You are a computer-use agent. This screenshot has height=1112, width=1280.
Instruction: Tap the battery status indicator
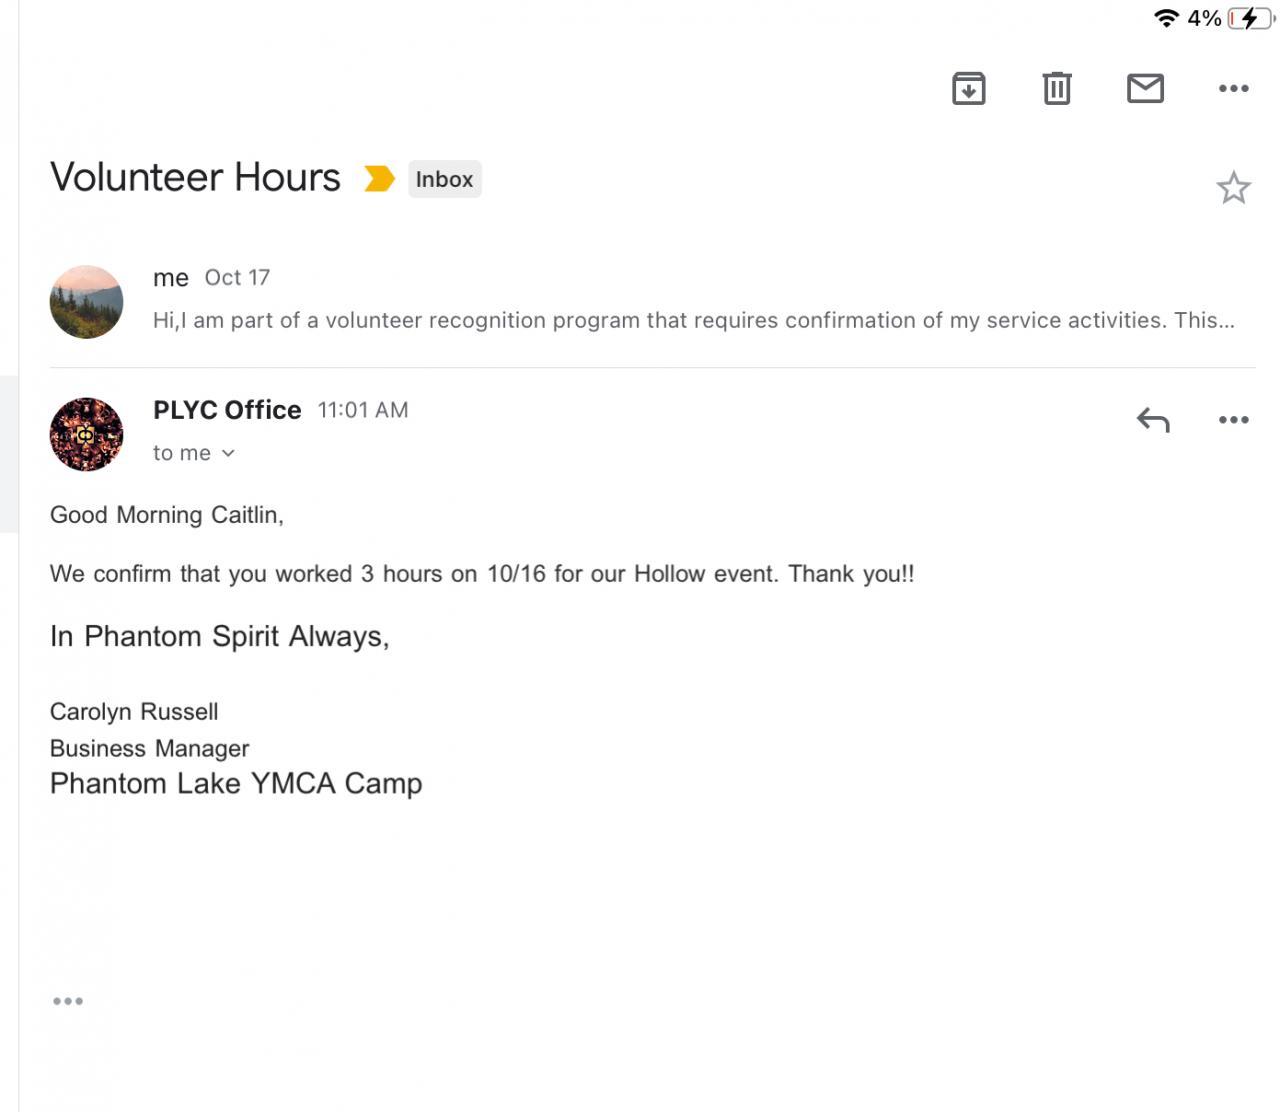1250,18
